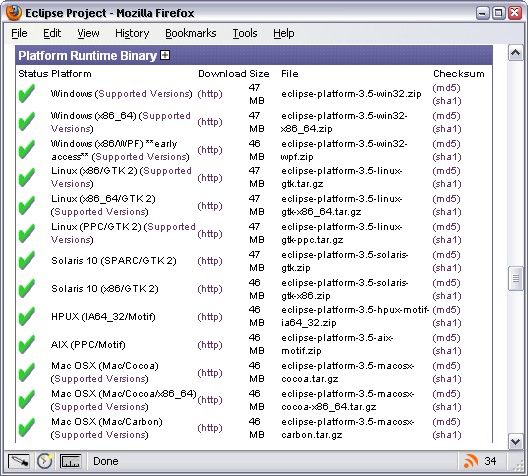The image size is (528, 476).
Task: Click file name eclipse-platform-3.5-win32.zip
Action: 351,94
